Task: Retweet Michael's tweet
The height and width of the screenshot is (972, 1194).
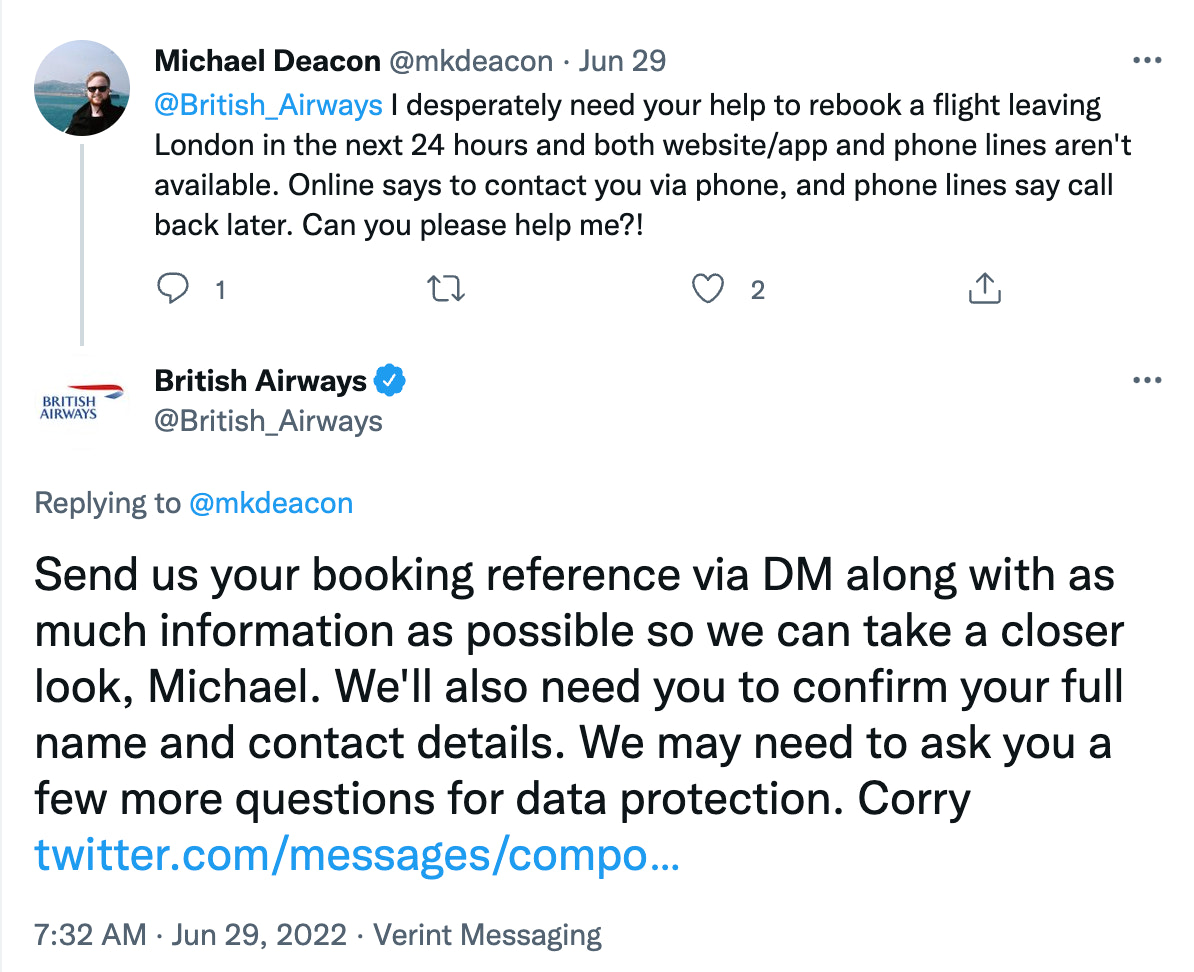Action: pyautogui.click(x=446, y=289)
